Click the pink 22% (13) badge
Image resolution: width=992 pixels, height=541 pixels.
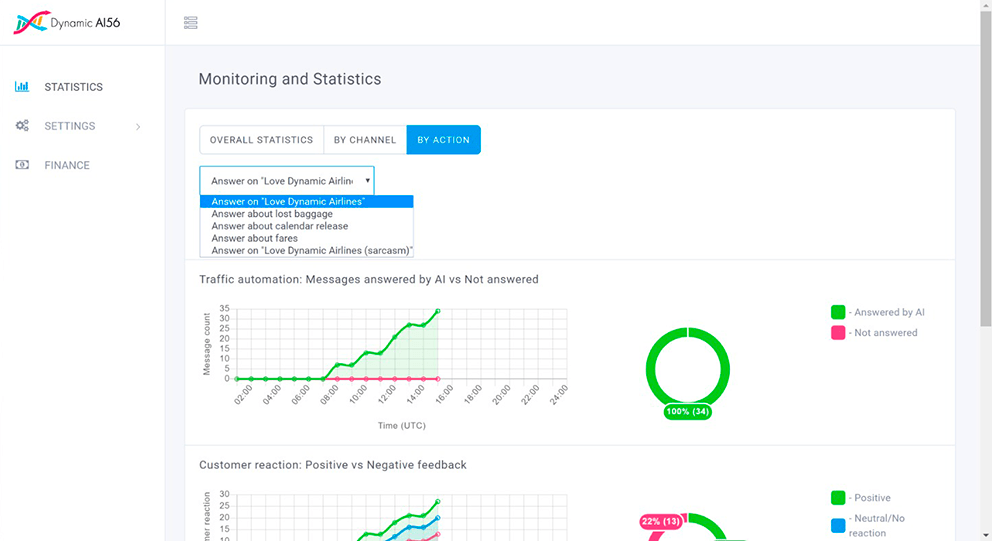coord(659,521)
